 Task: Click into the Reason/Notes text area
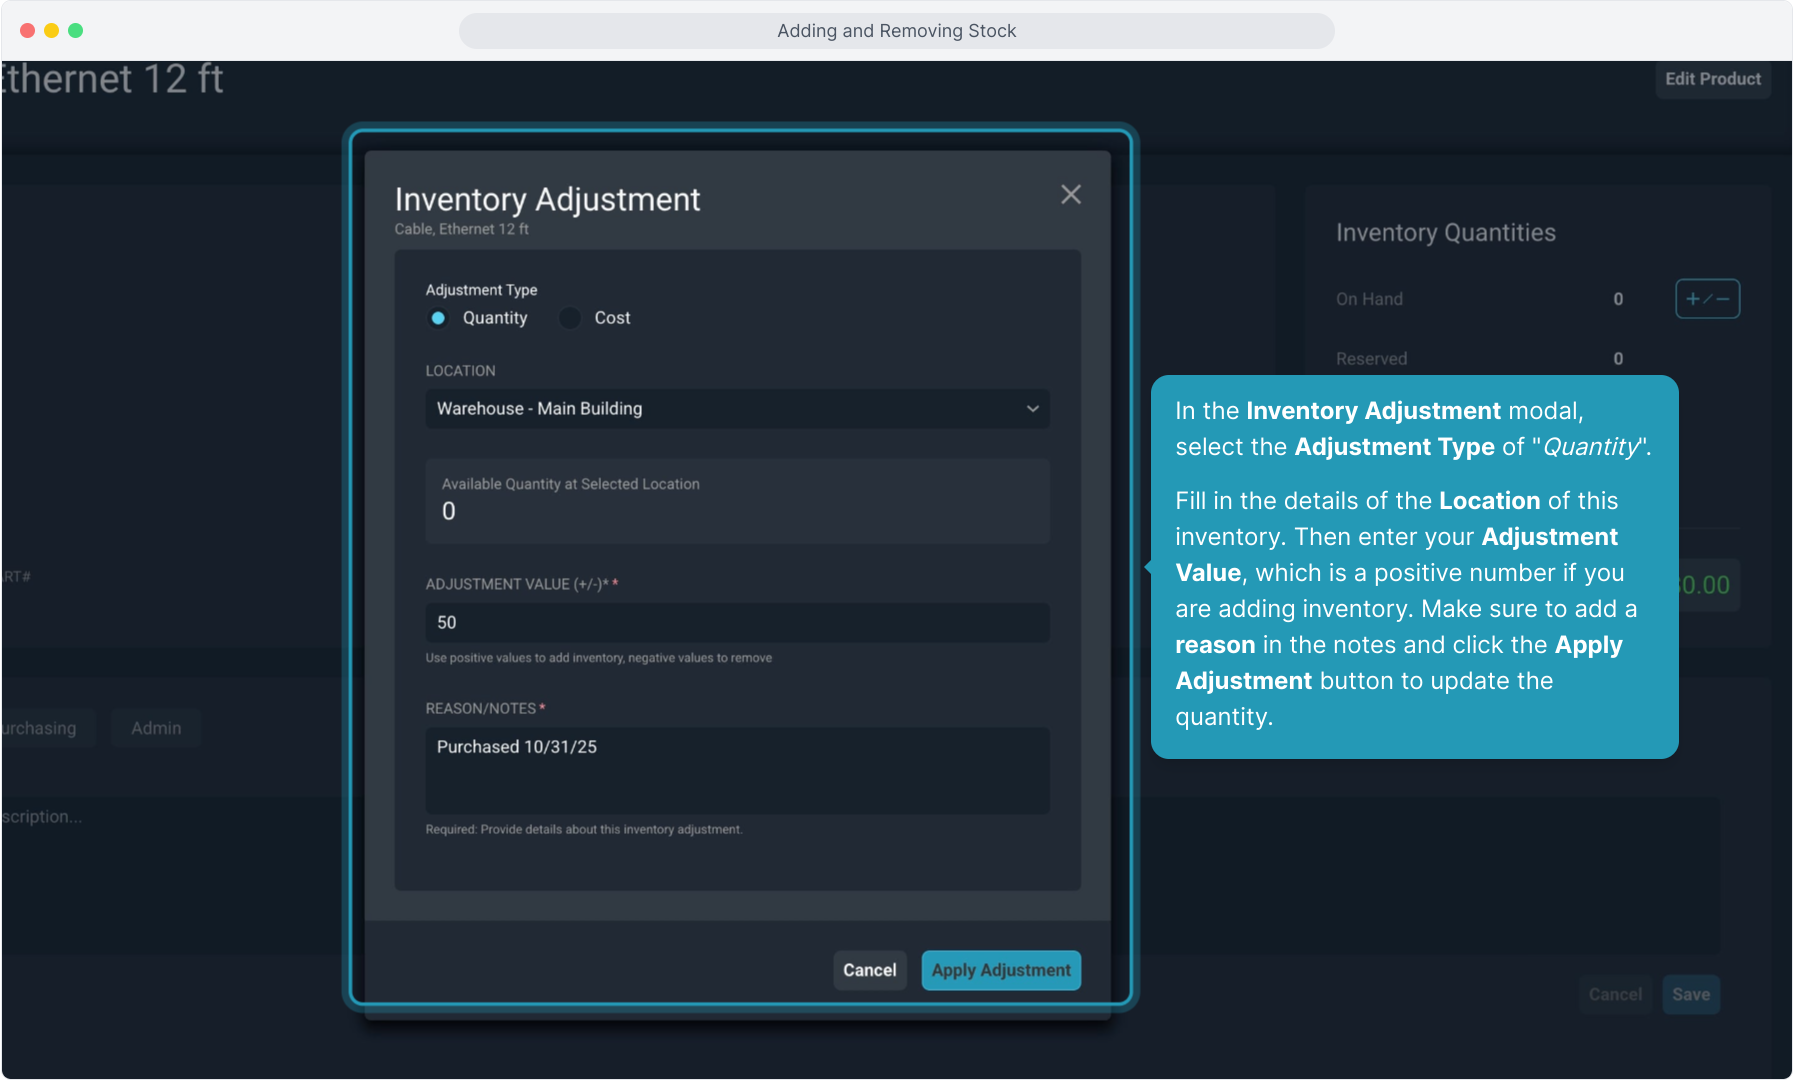[736, 769]
